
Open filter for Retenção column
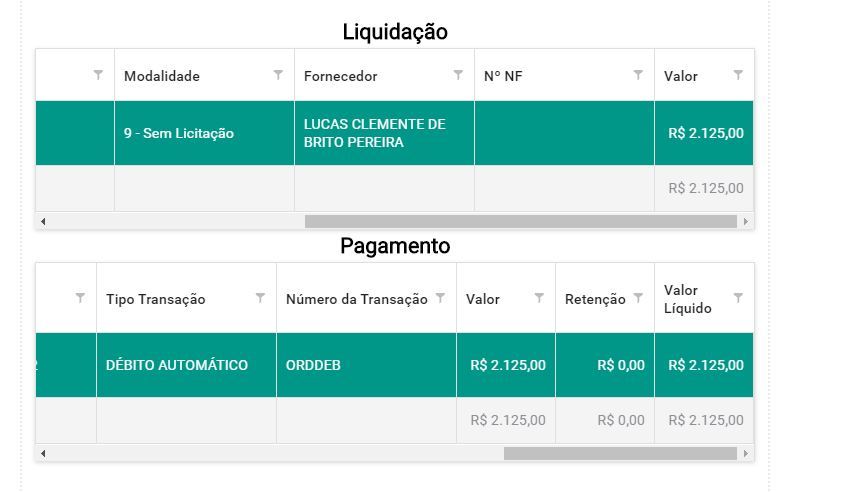point(638,298)
